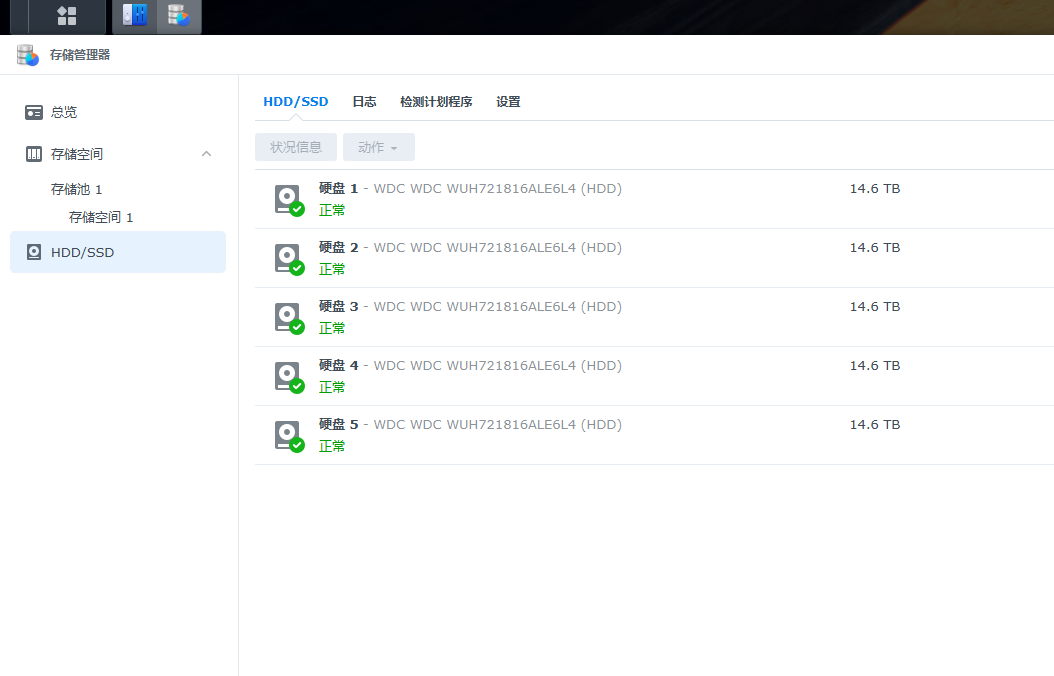The width and height of the screenshot is (1054, 676).
Task: Click the 硬盘 5 drive status icon
Action: click(290, 437)
